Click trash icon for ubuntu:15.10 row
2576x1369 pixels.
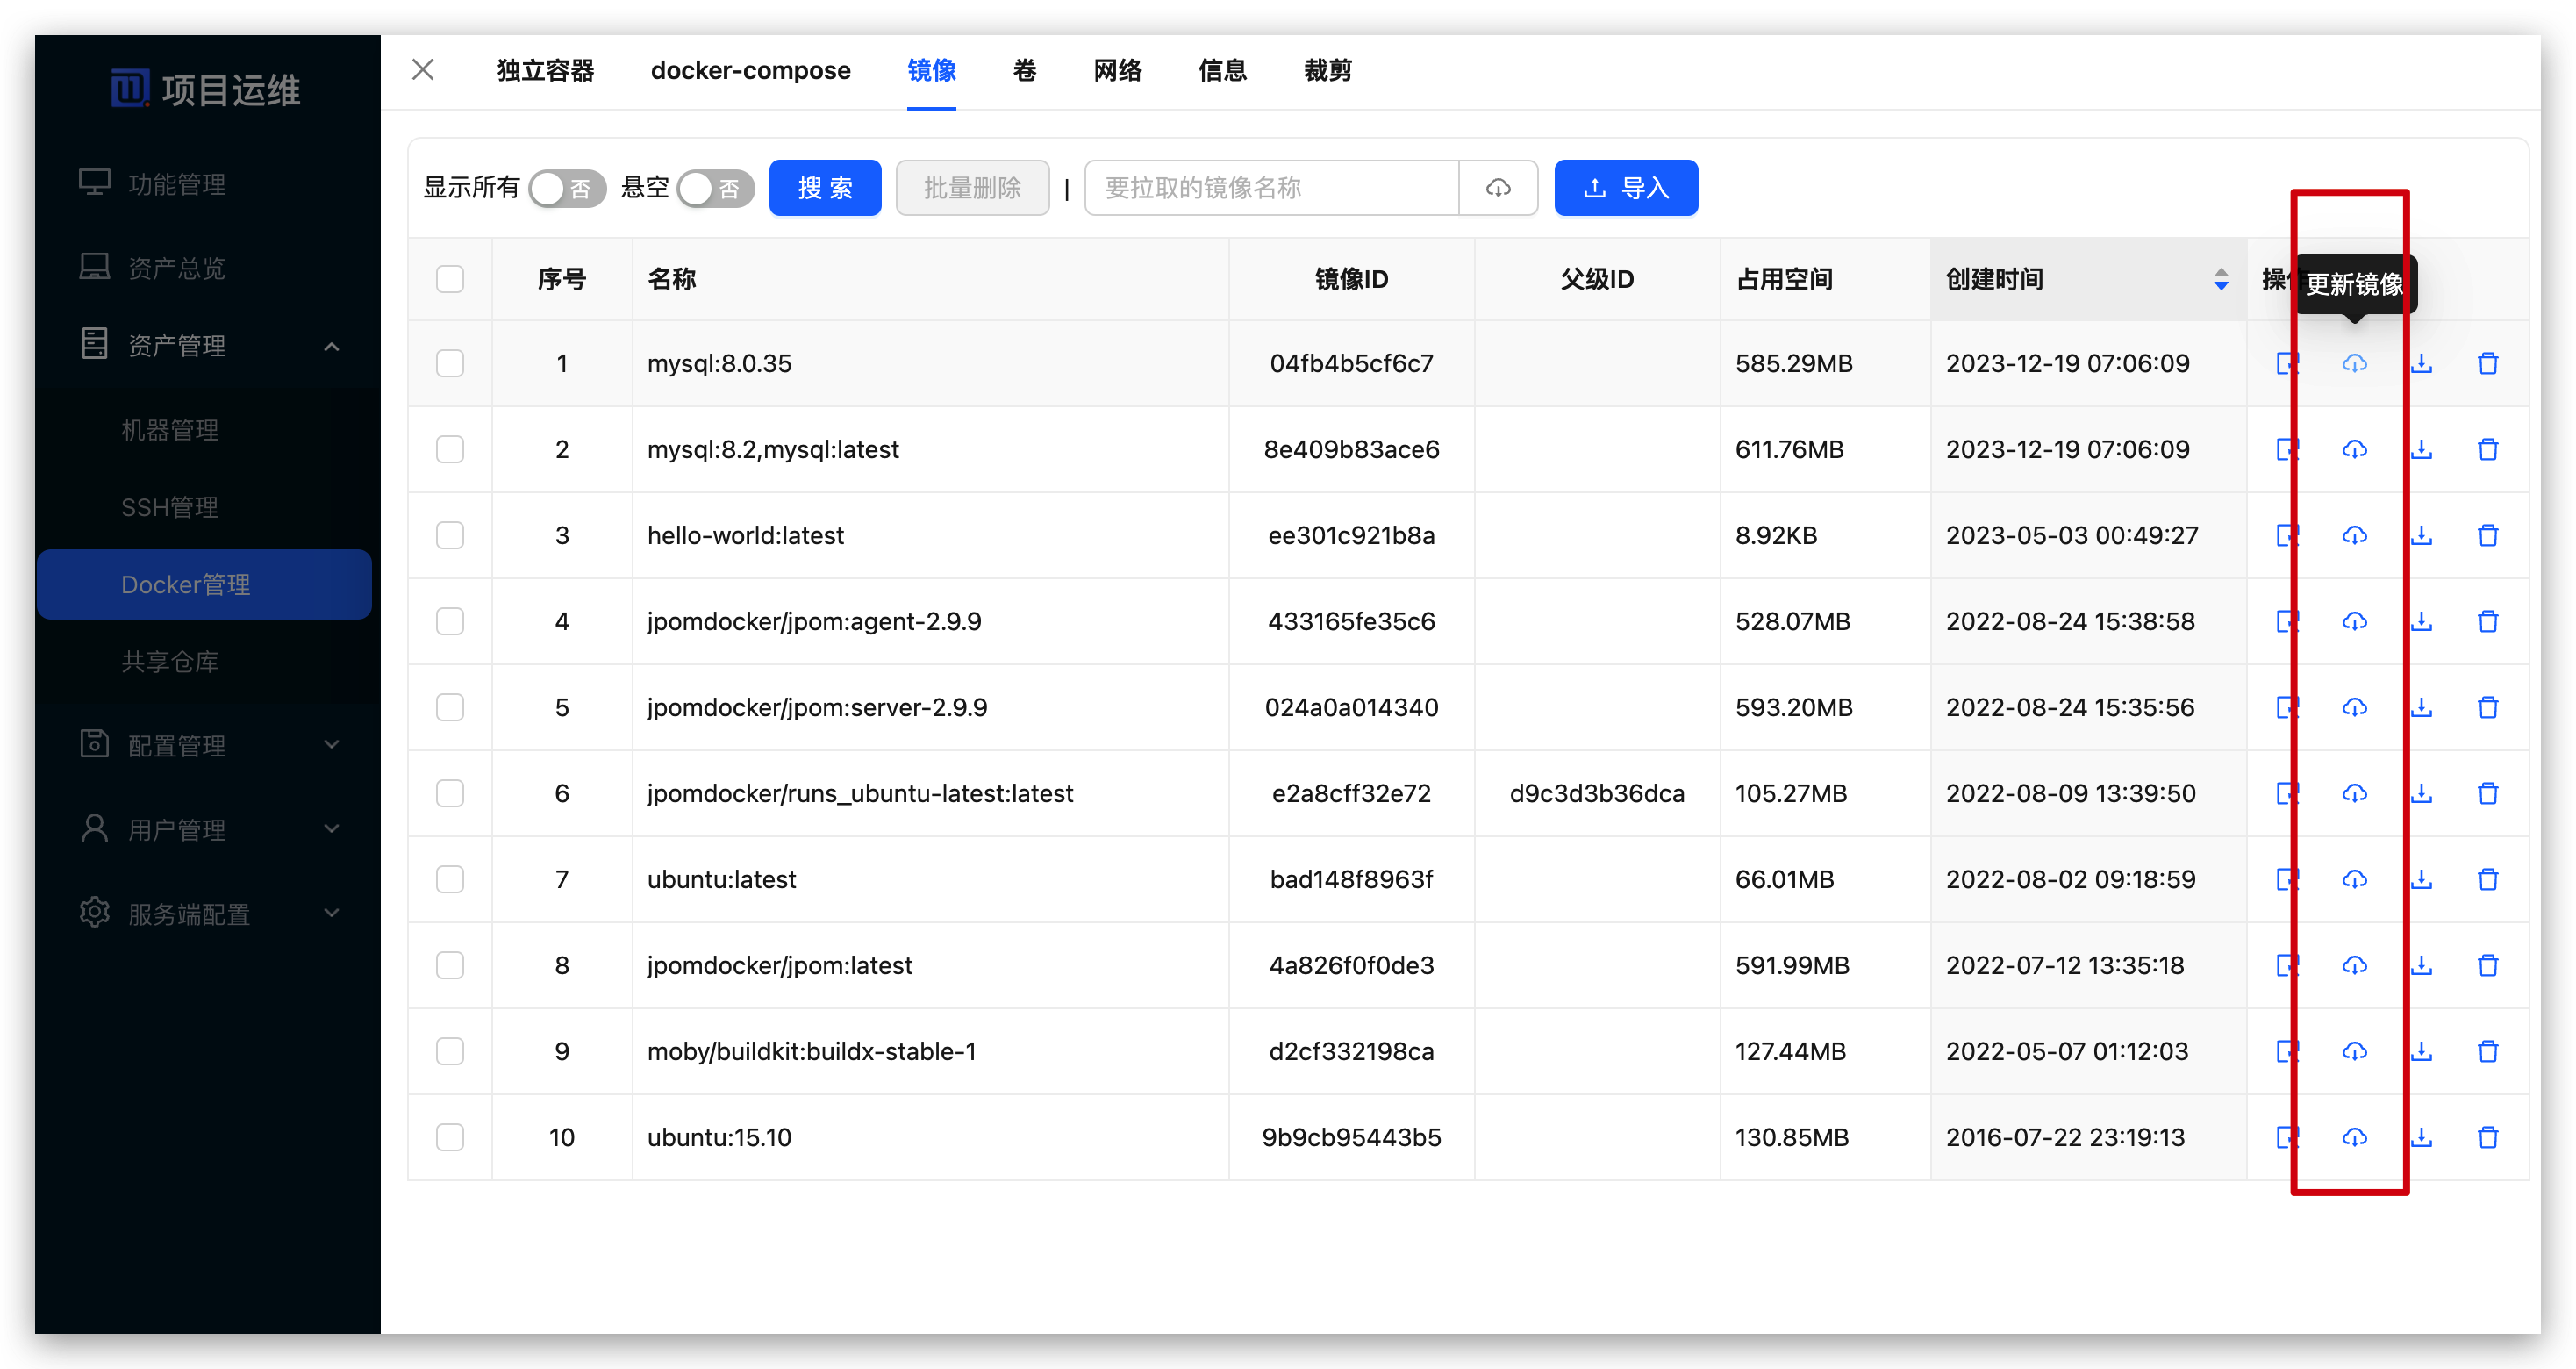point(2488,1137)
